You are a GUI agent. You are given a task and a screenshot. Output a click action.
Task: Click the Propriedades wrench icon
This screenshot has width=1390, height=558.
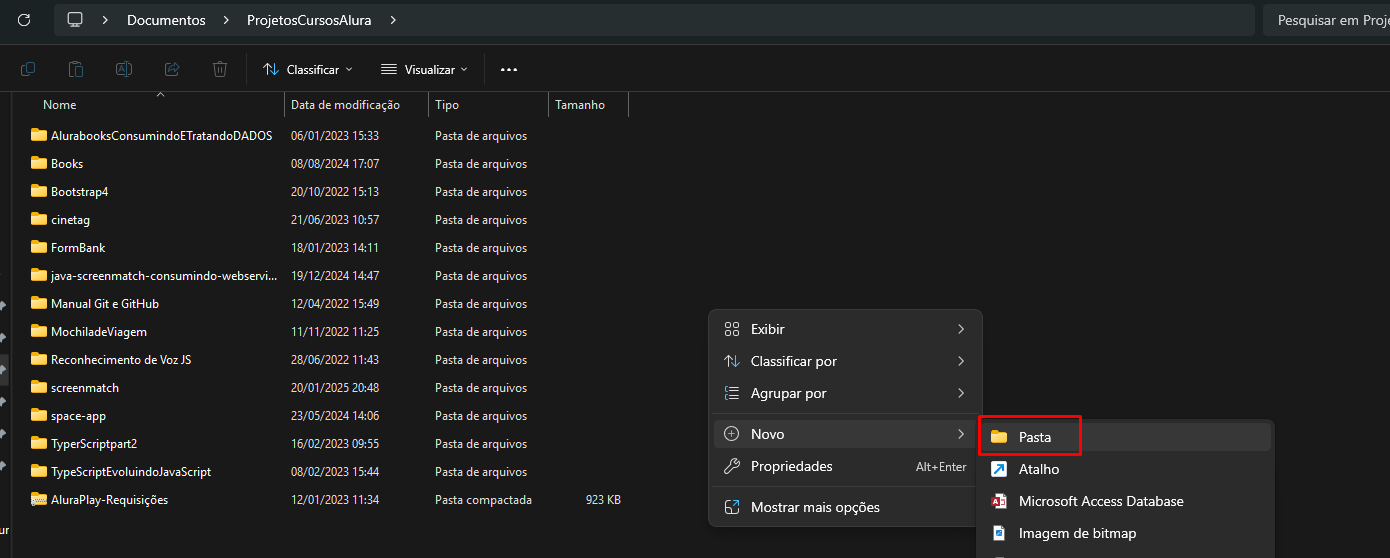(x=731, y=466)
